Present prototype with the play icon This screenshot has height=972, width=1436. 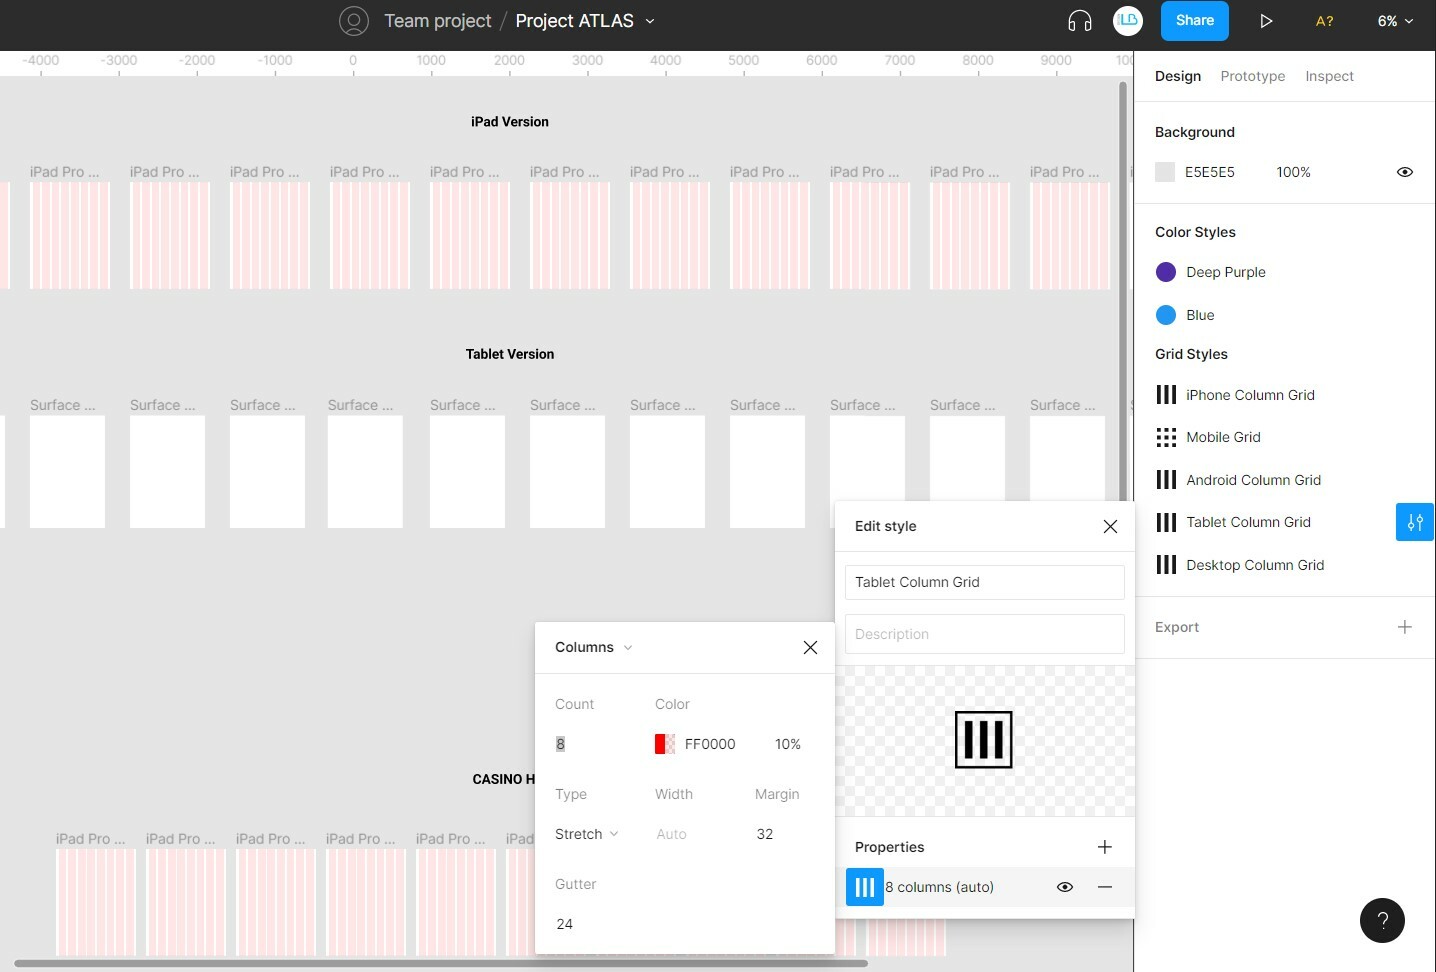point(1266,21)
